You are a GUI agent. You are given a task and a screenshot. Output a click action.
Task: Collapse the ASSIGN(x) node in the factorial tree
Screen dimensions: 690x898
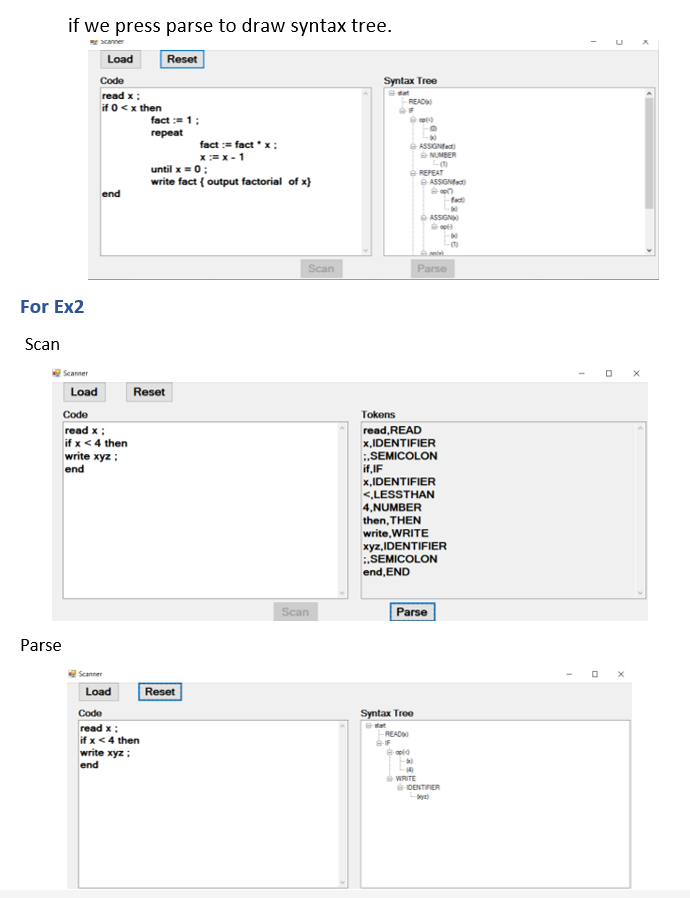point(424,218)
